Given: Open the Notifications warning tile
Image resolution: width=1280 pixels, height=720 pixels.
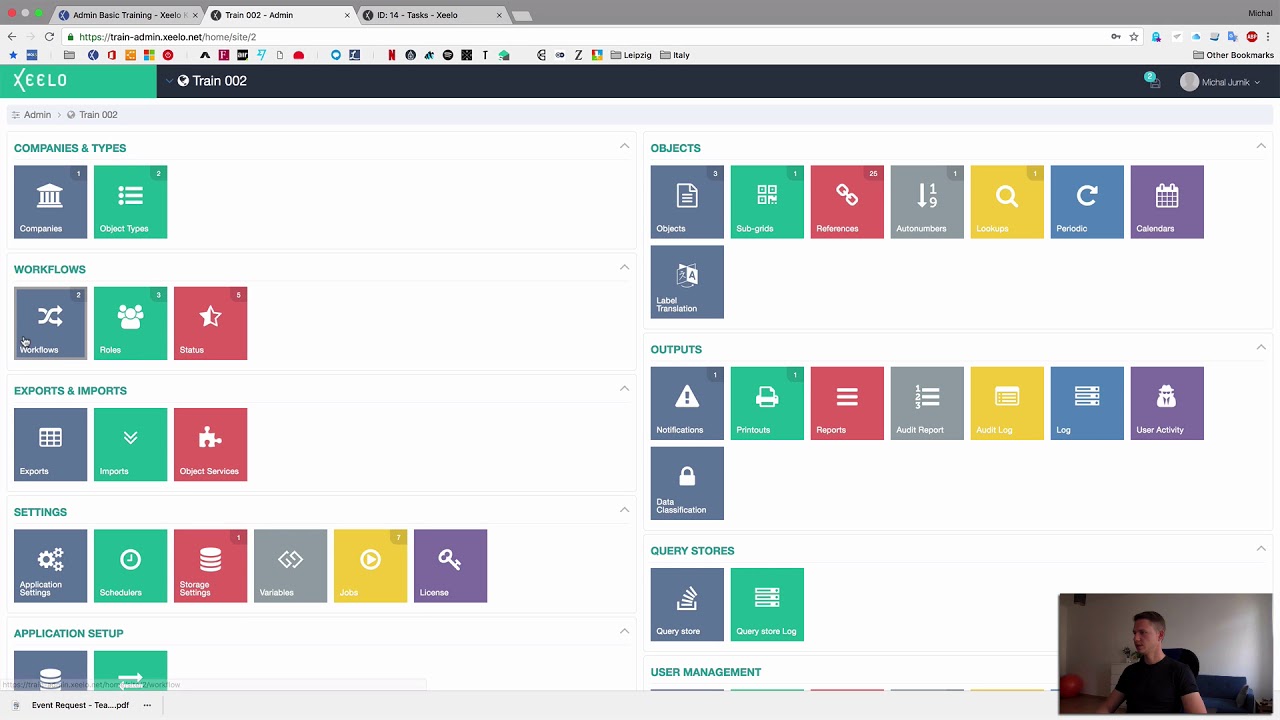Looking at the screenshot, I should coord(687,403).
